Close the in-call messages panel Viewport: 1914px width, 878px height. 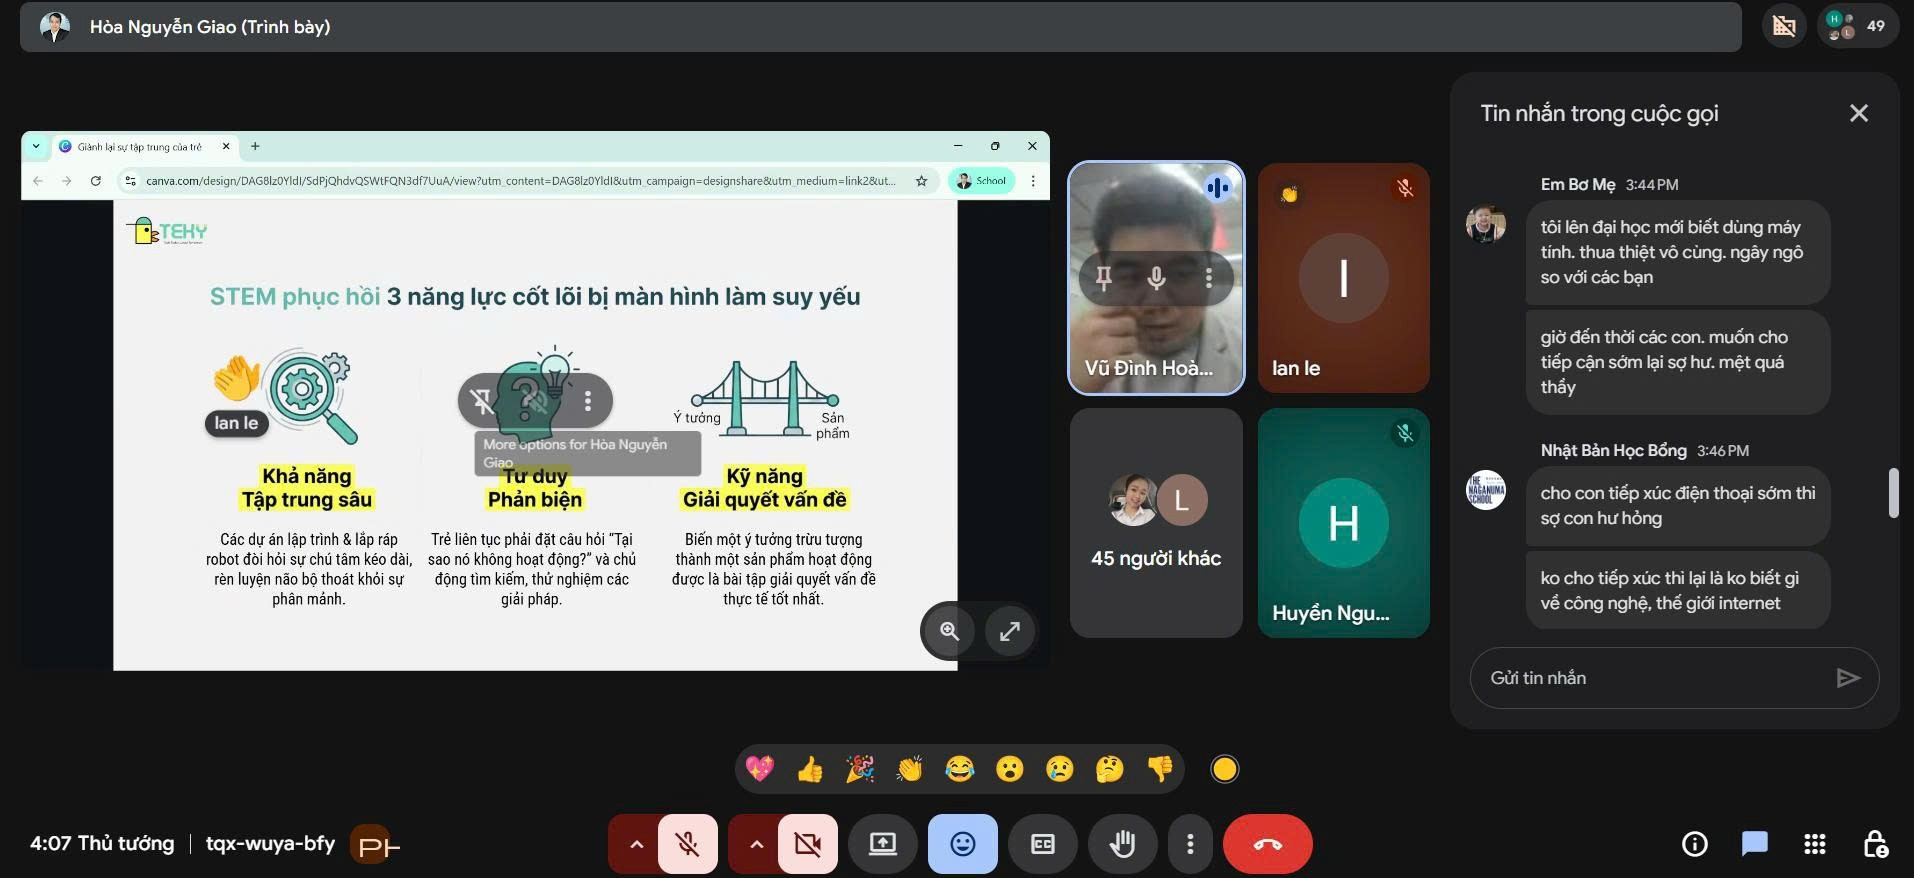coord(1858,113)
